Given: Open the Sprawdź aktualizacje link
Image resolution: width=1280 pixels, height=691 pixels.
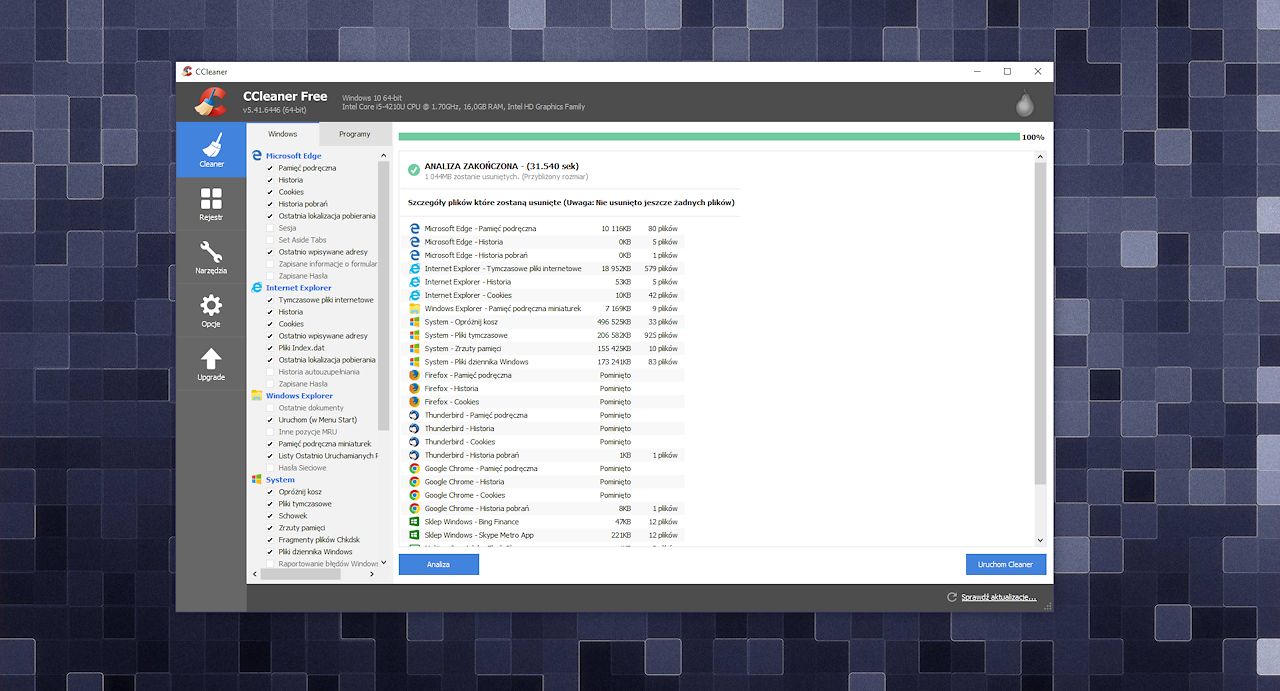Looking at the screenshot, I should click(999, 597).
